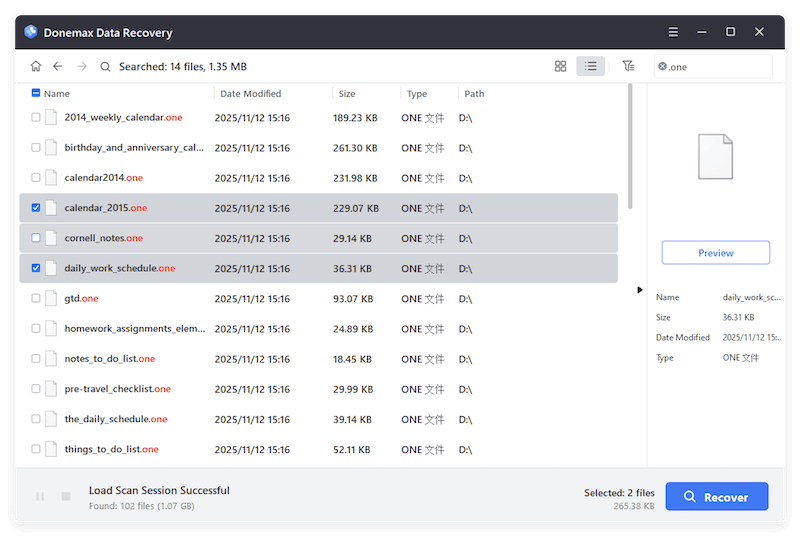Image resolution: width=800 pixels, height=538 pixels.
Task: Go to the home screen icon
Action: coord(36,66)
